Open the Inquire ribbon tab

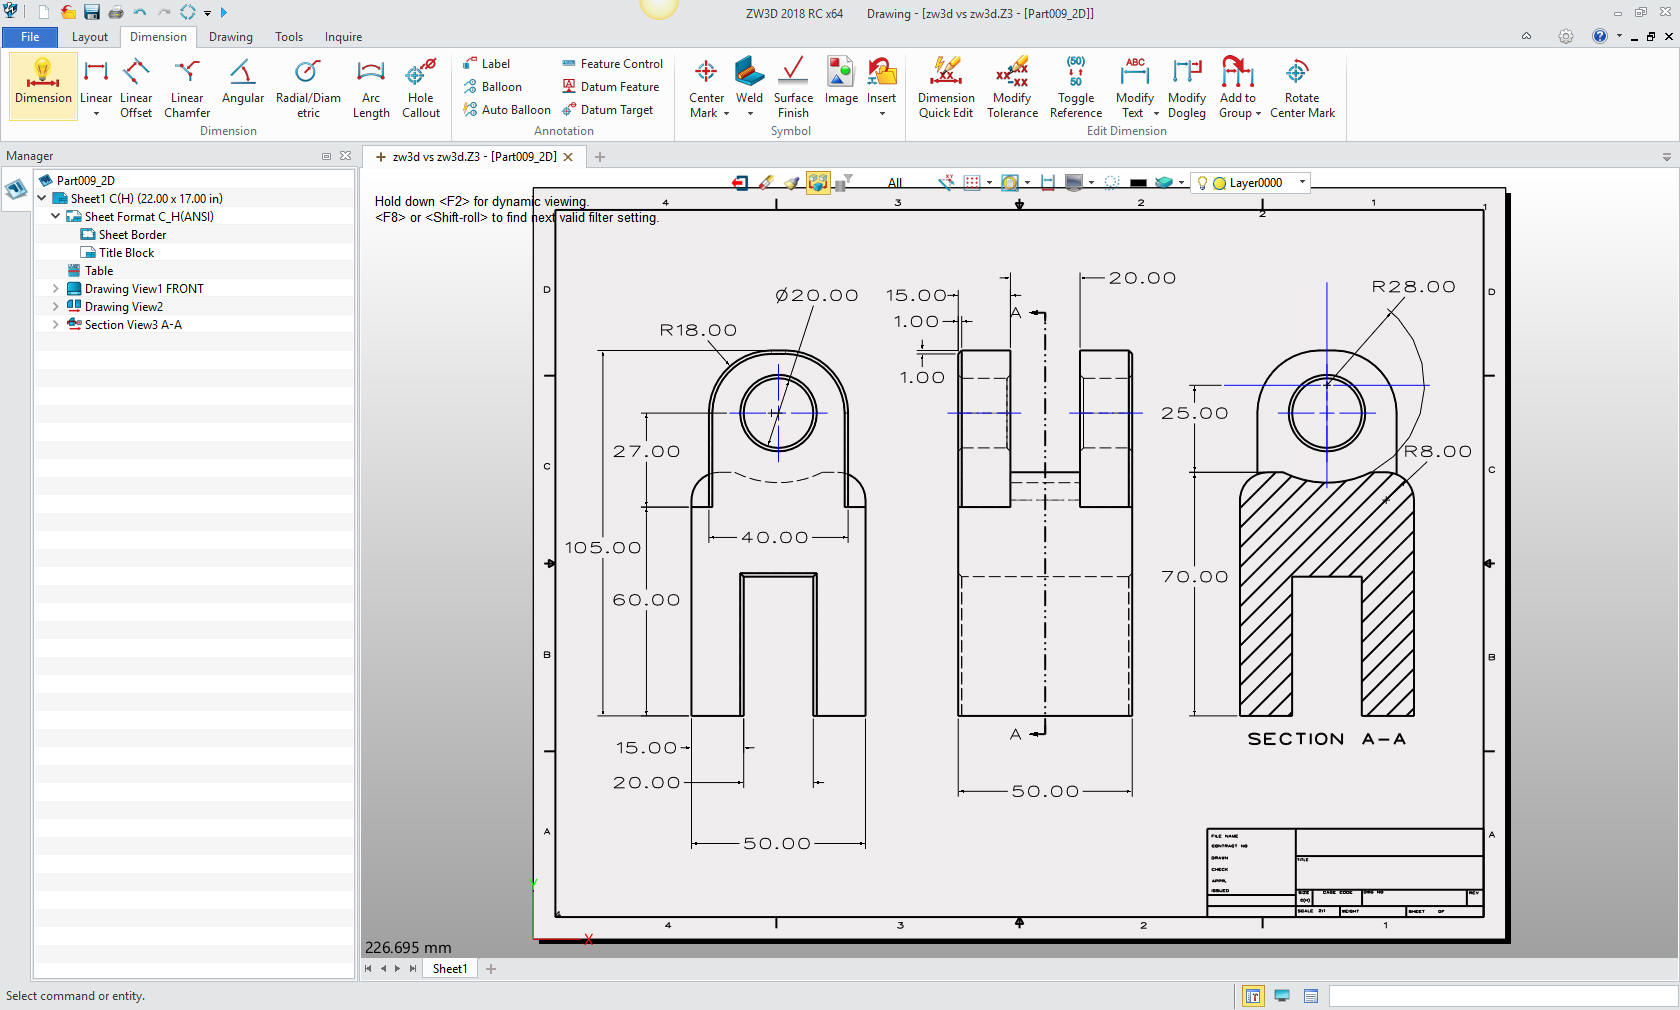tap(343, 37)
